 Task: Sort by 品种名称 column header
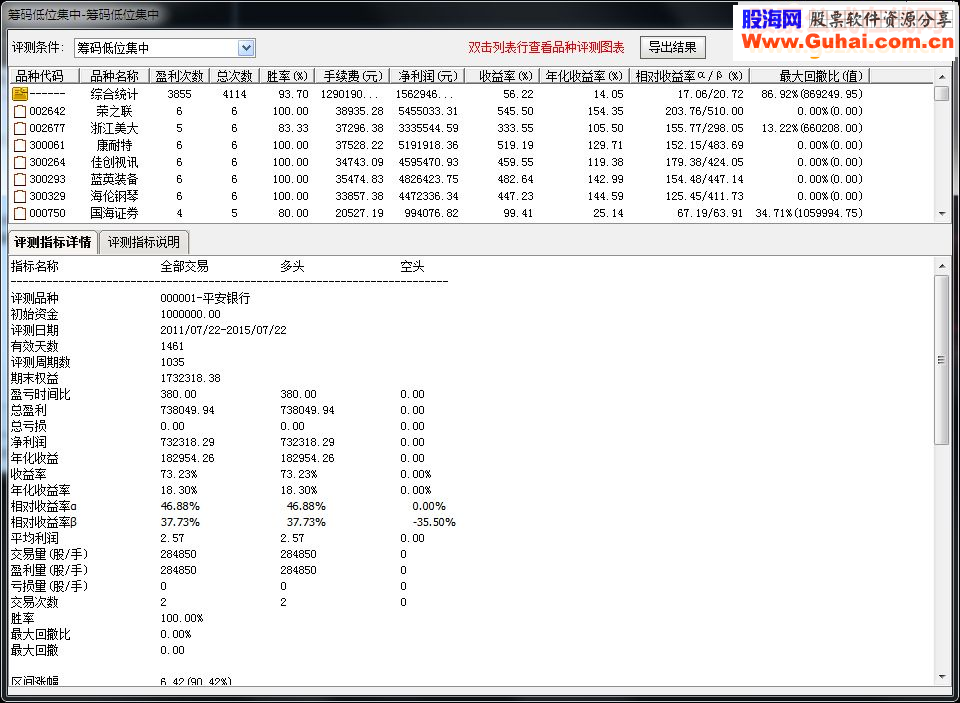(115, 76)
